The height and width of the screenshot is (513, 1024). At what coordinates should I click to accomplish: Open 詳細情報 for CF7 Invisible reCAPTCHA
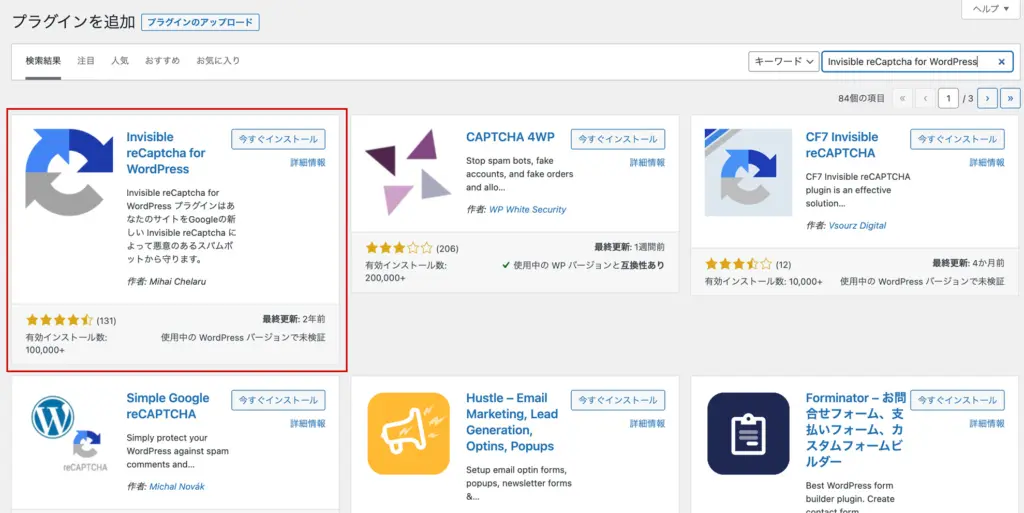click(x=987, y=163)
